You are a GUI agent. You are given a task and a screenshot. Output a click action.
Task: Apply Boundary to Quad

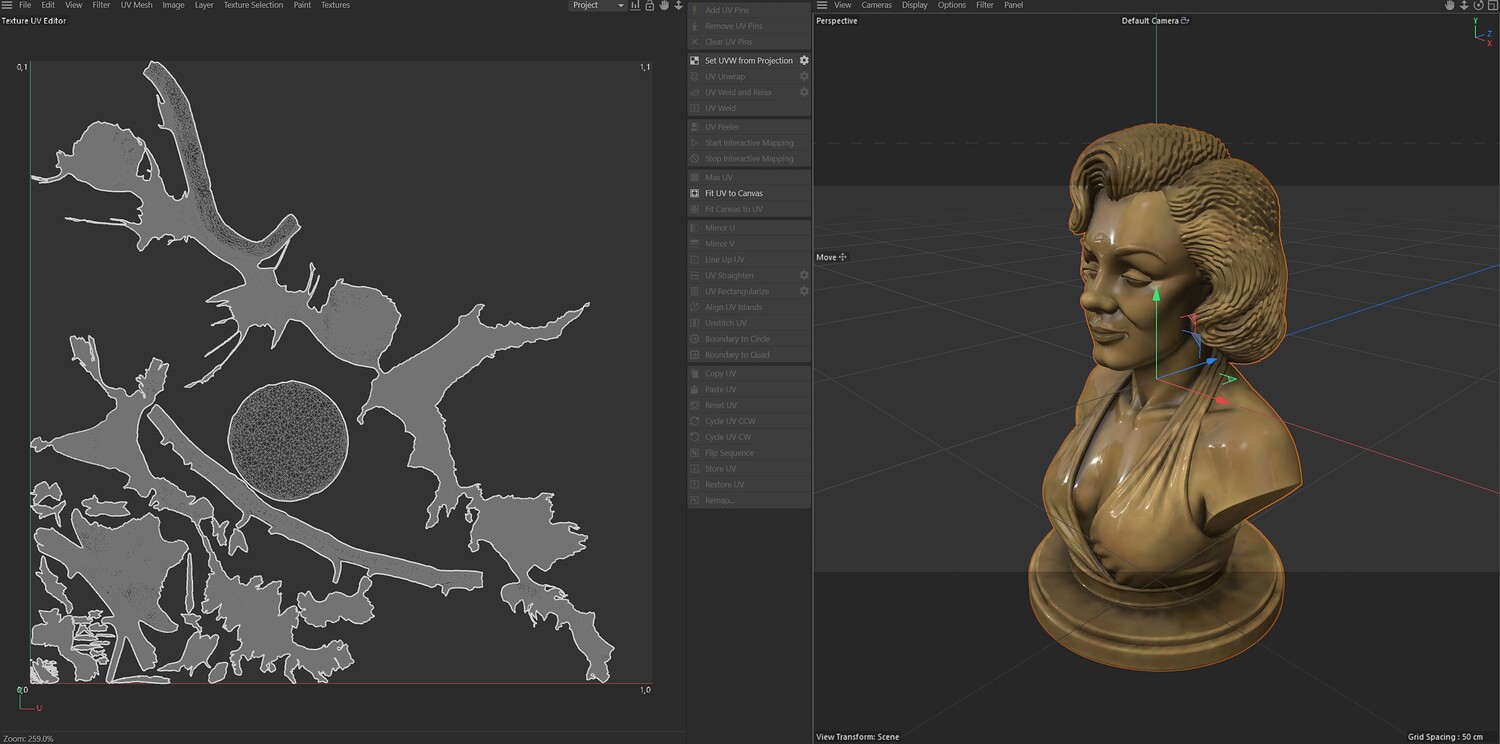pyautogui.click(x=749, y=355)
